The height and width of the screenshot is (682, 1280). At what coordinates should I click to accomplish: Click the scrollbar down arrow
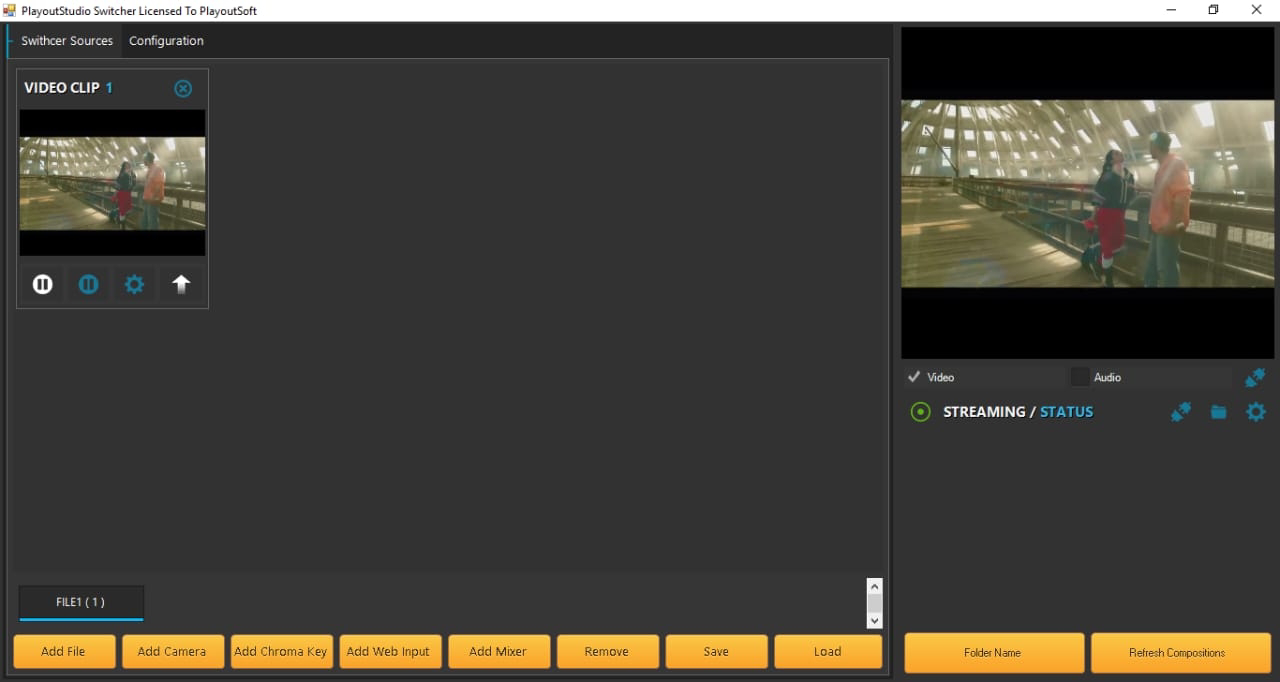coord(875,621)
